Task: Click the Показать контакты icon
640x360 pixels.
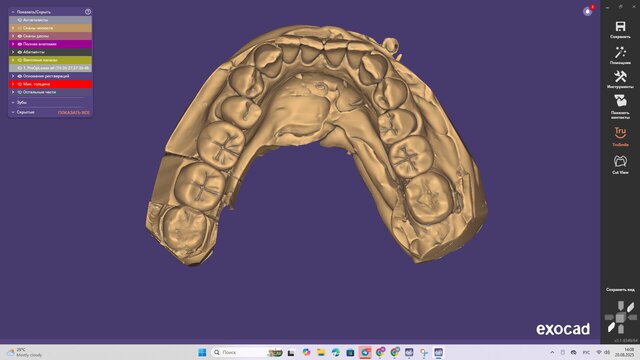Action: 620,100
